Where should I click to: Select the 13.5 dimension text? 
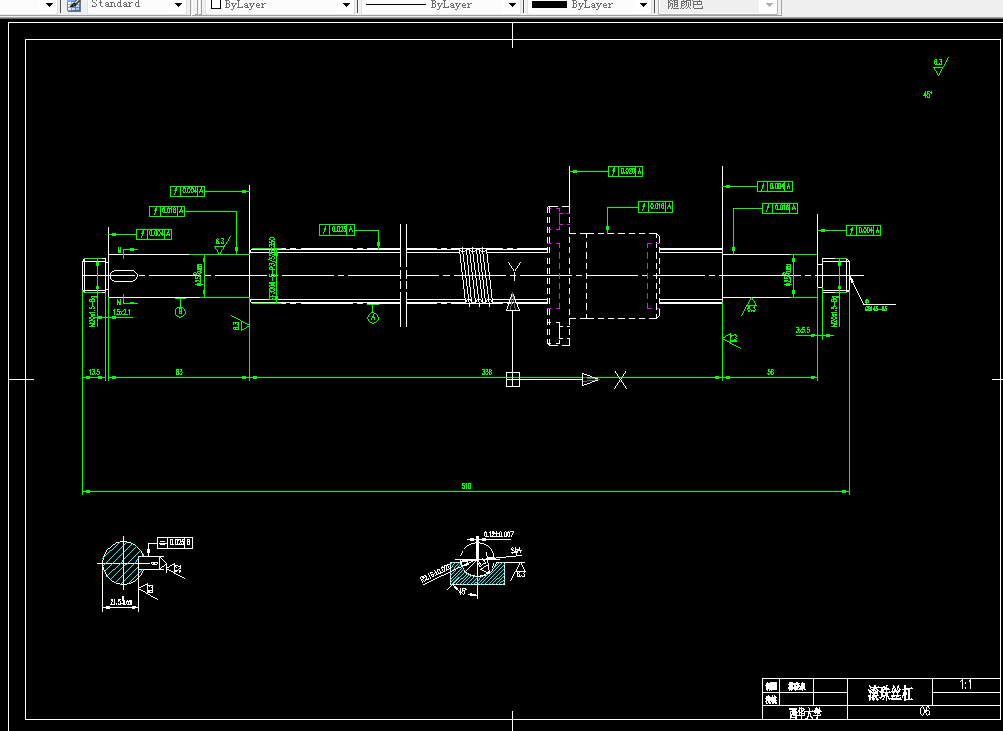click(x=95, y=372)
